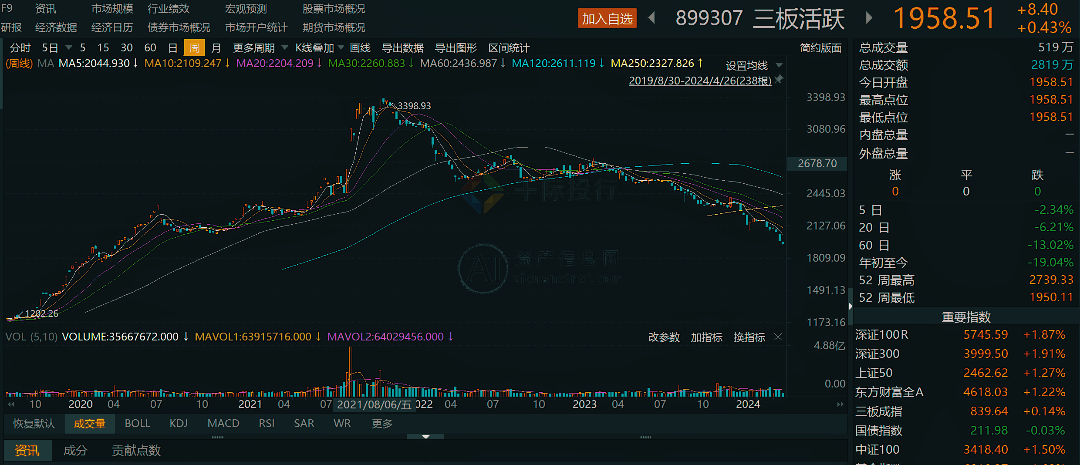
Task: Open the 5日 period dropdown arrow
Action: point(69,48)
